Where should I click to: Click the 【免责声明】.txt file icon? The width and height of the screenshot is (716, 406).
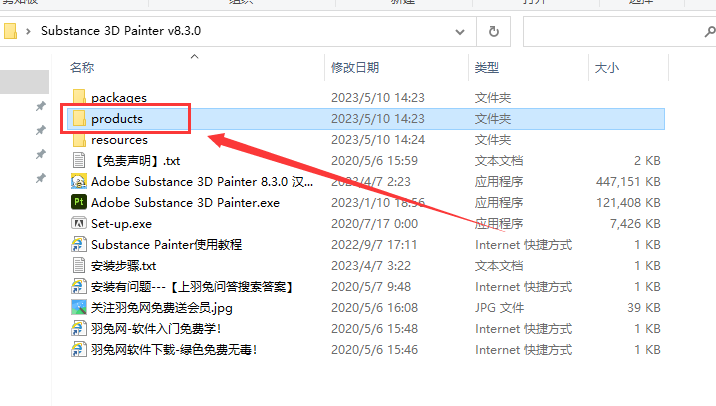click(79, 160)
